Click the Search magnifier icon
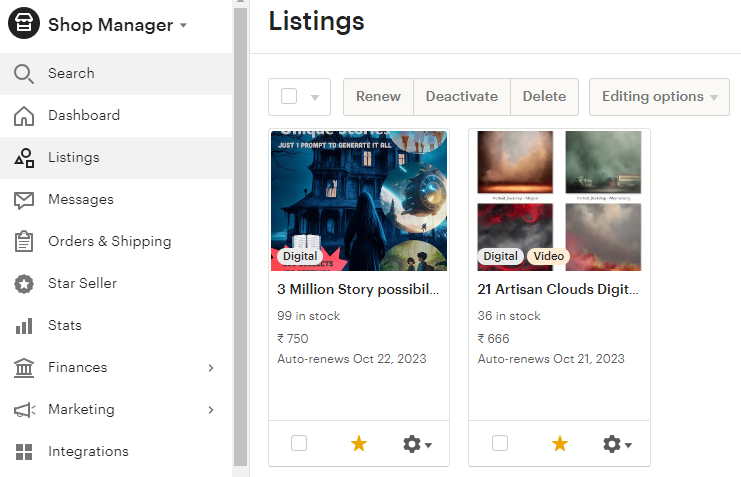 (24, 74)
